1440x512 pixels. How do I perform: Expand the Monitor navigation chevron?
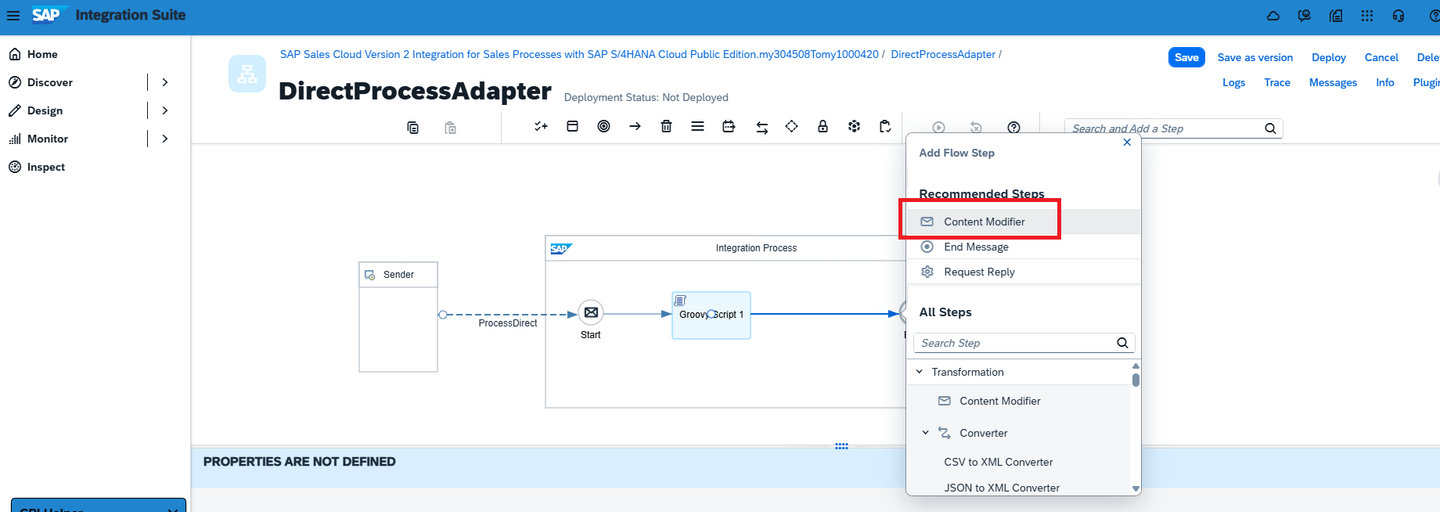(165, 138)
